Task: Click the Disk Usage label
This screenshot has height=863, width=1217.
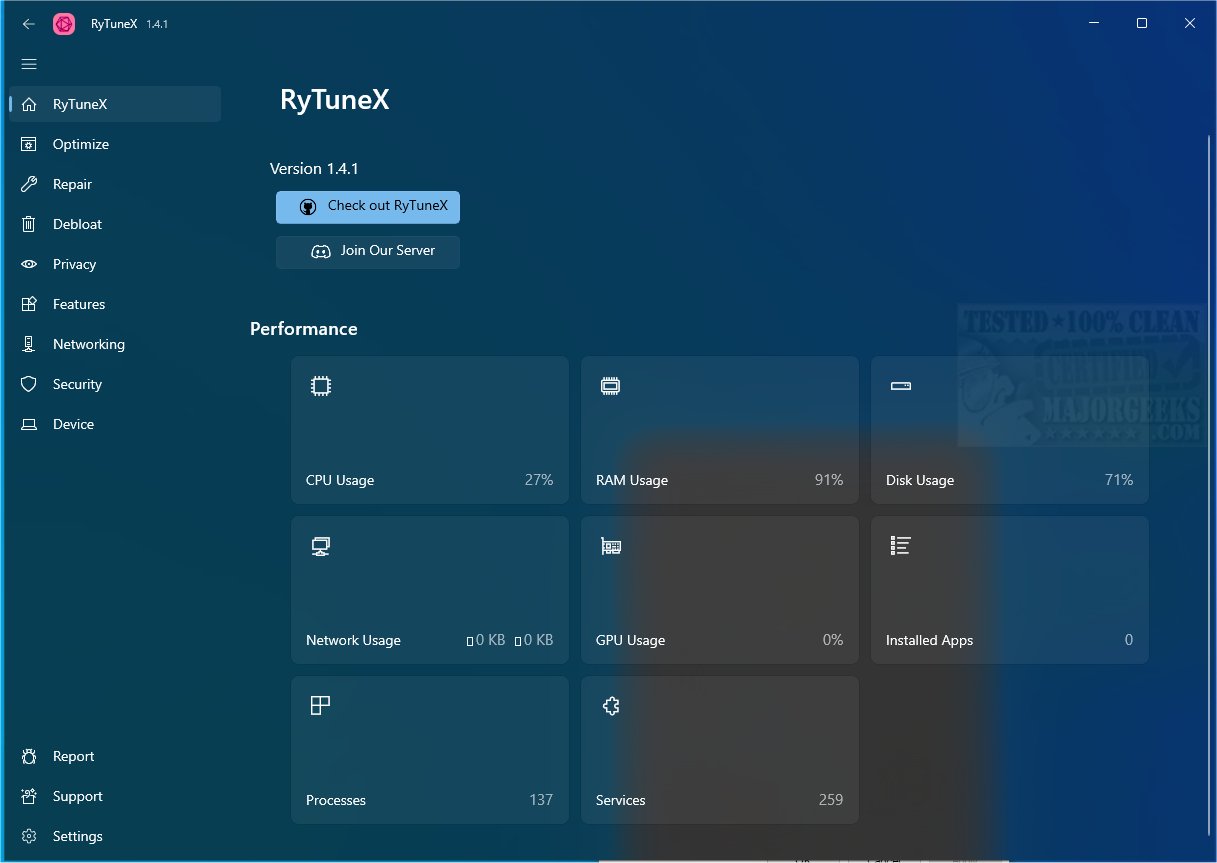Action: click(x=920, y=480)
